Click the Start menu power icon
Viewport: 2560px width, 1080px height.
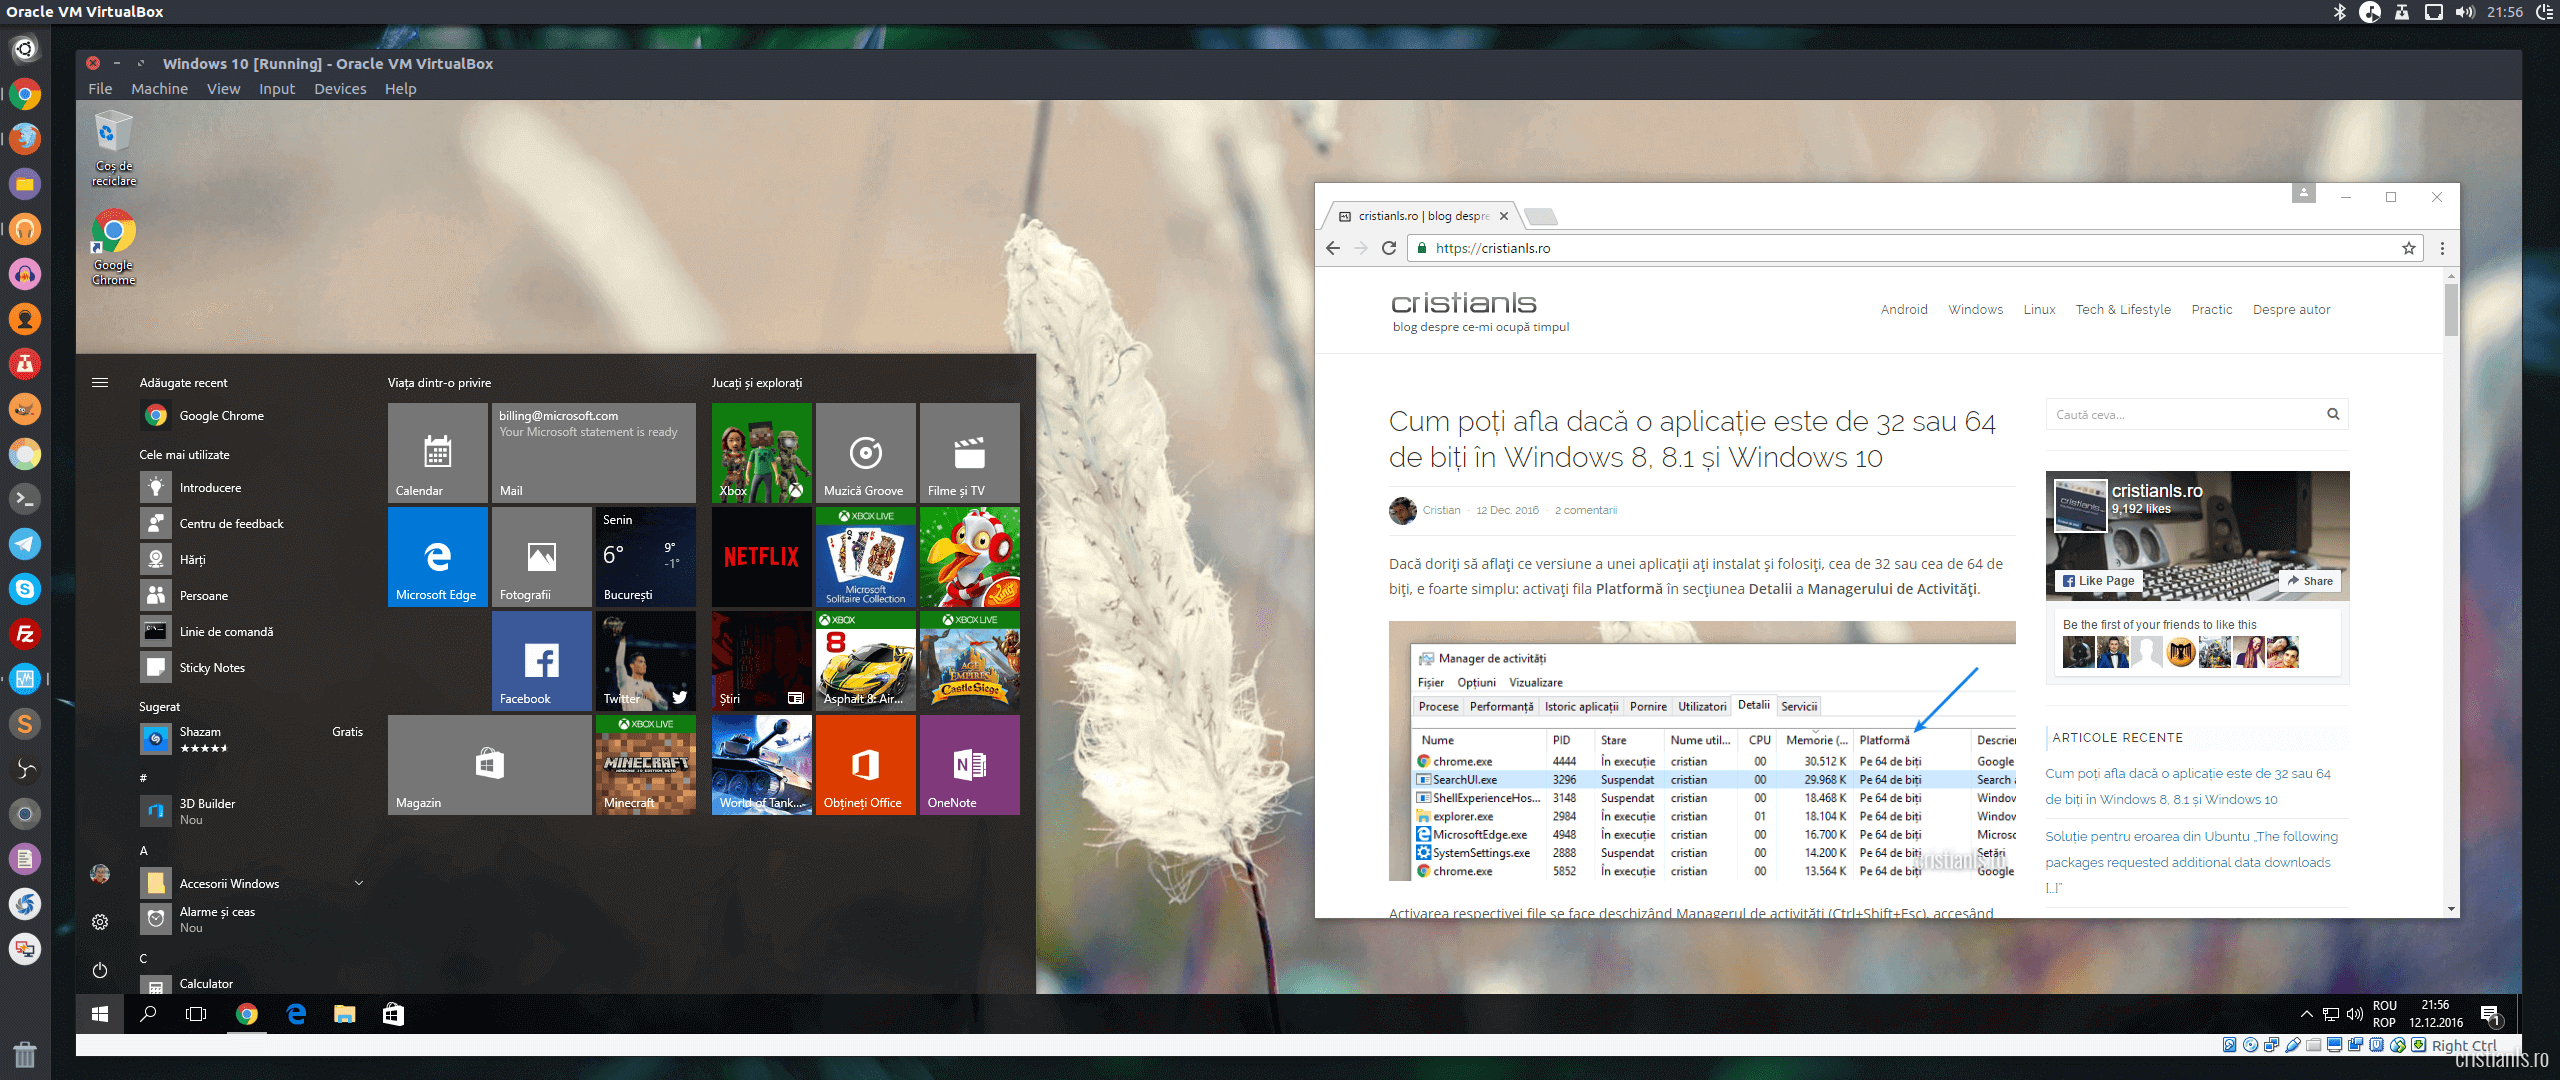pos(100,970)
